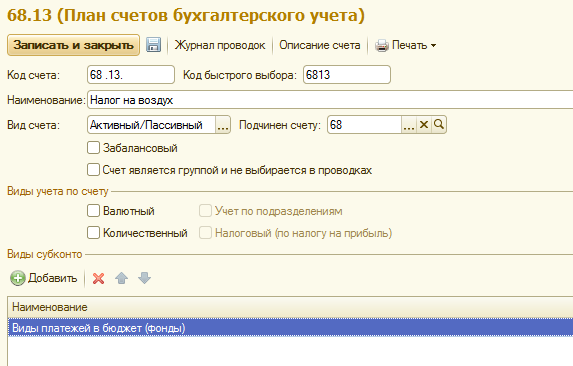Click the Вид счета field Активный/Пассивный
The width and height of the screenshot is (573, 366).
[151, 125]
